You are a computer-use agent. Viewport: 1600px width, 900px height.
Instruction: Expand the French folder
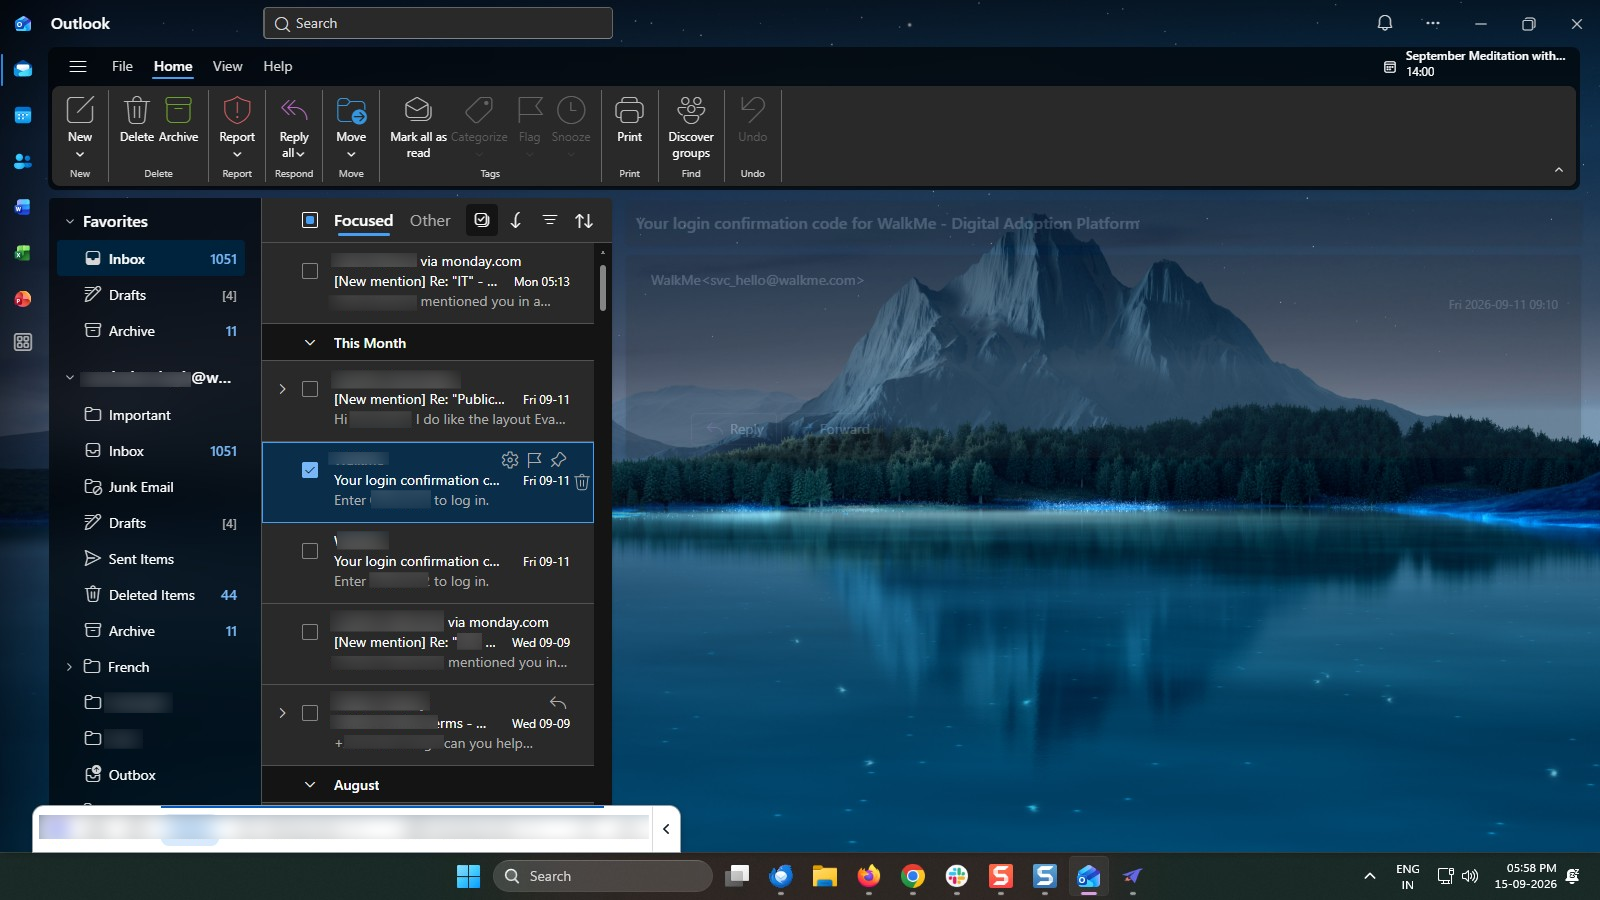pyautogui.click(x=69, y=667)
